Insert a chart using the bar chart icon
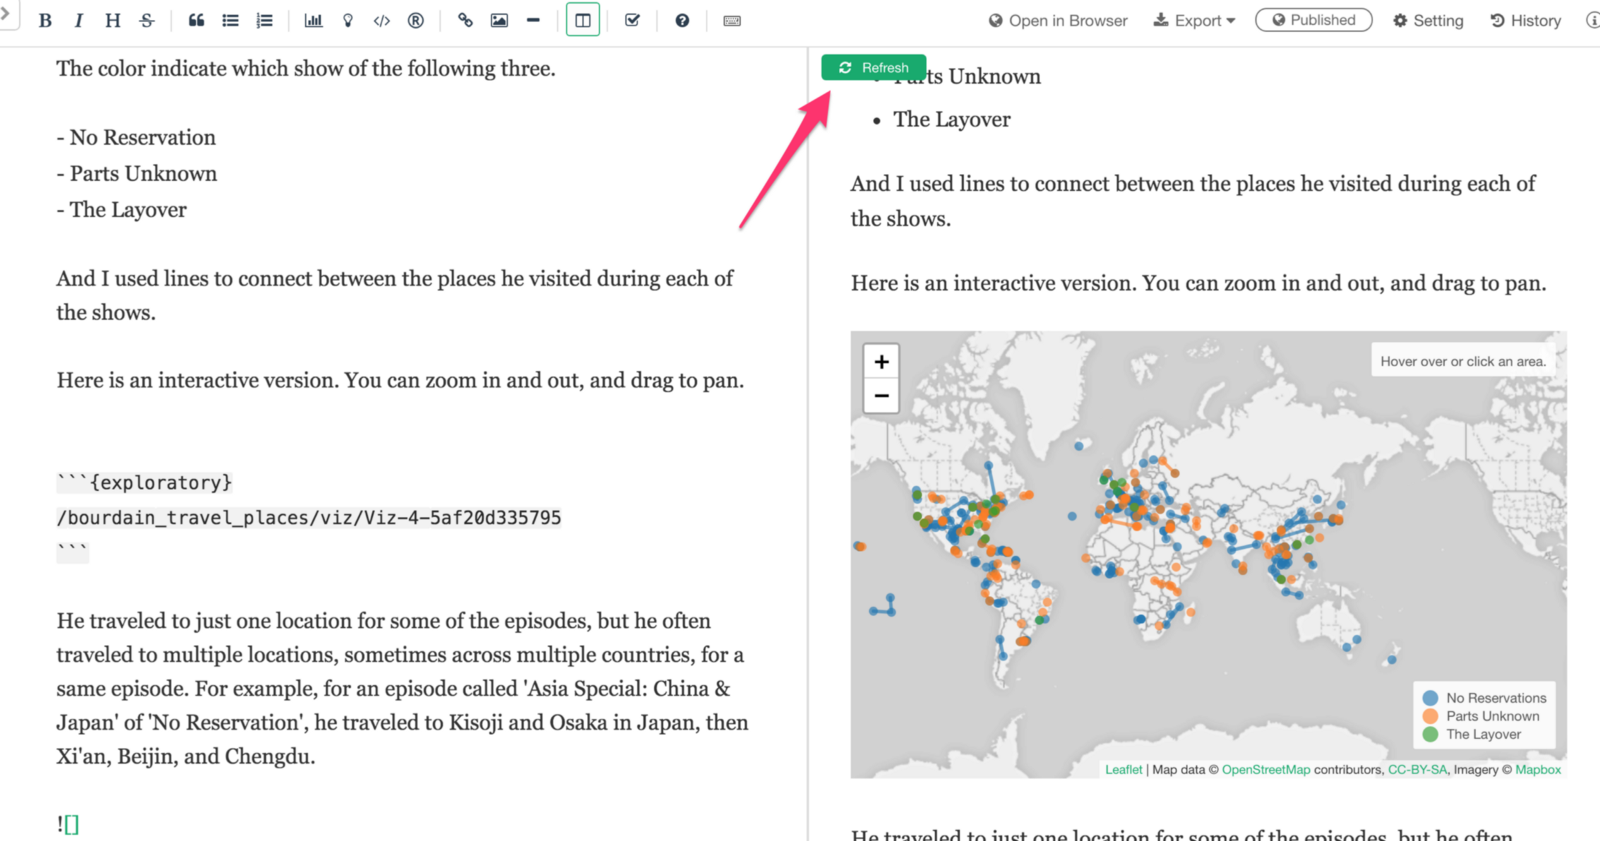Screen dimensions: 1600x841 (313, 21)
